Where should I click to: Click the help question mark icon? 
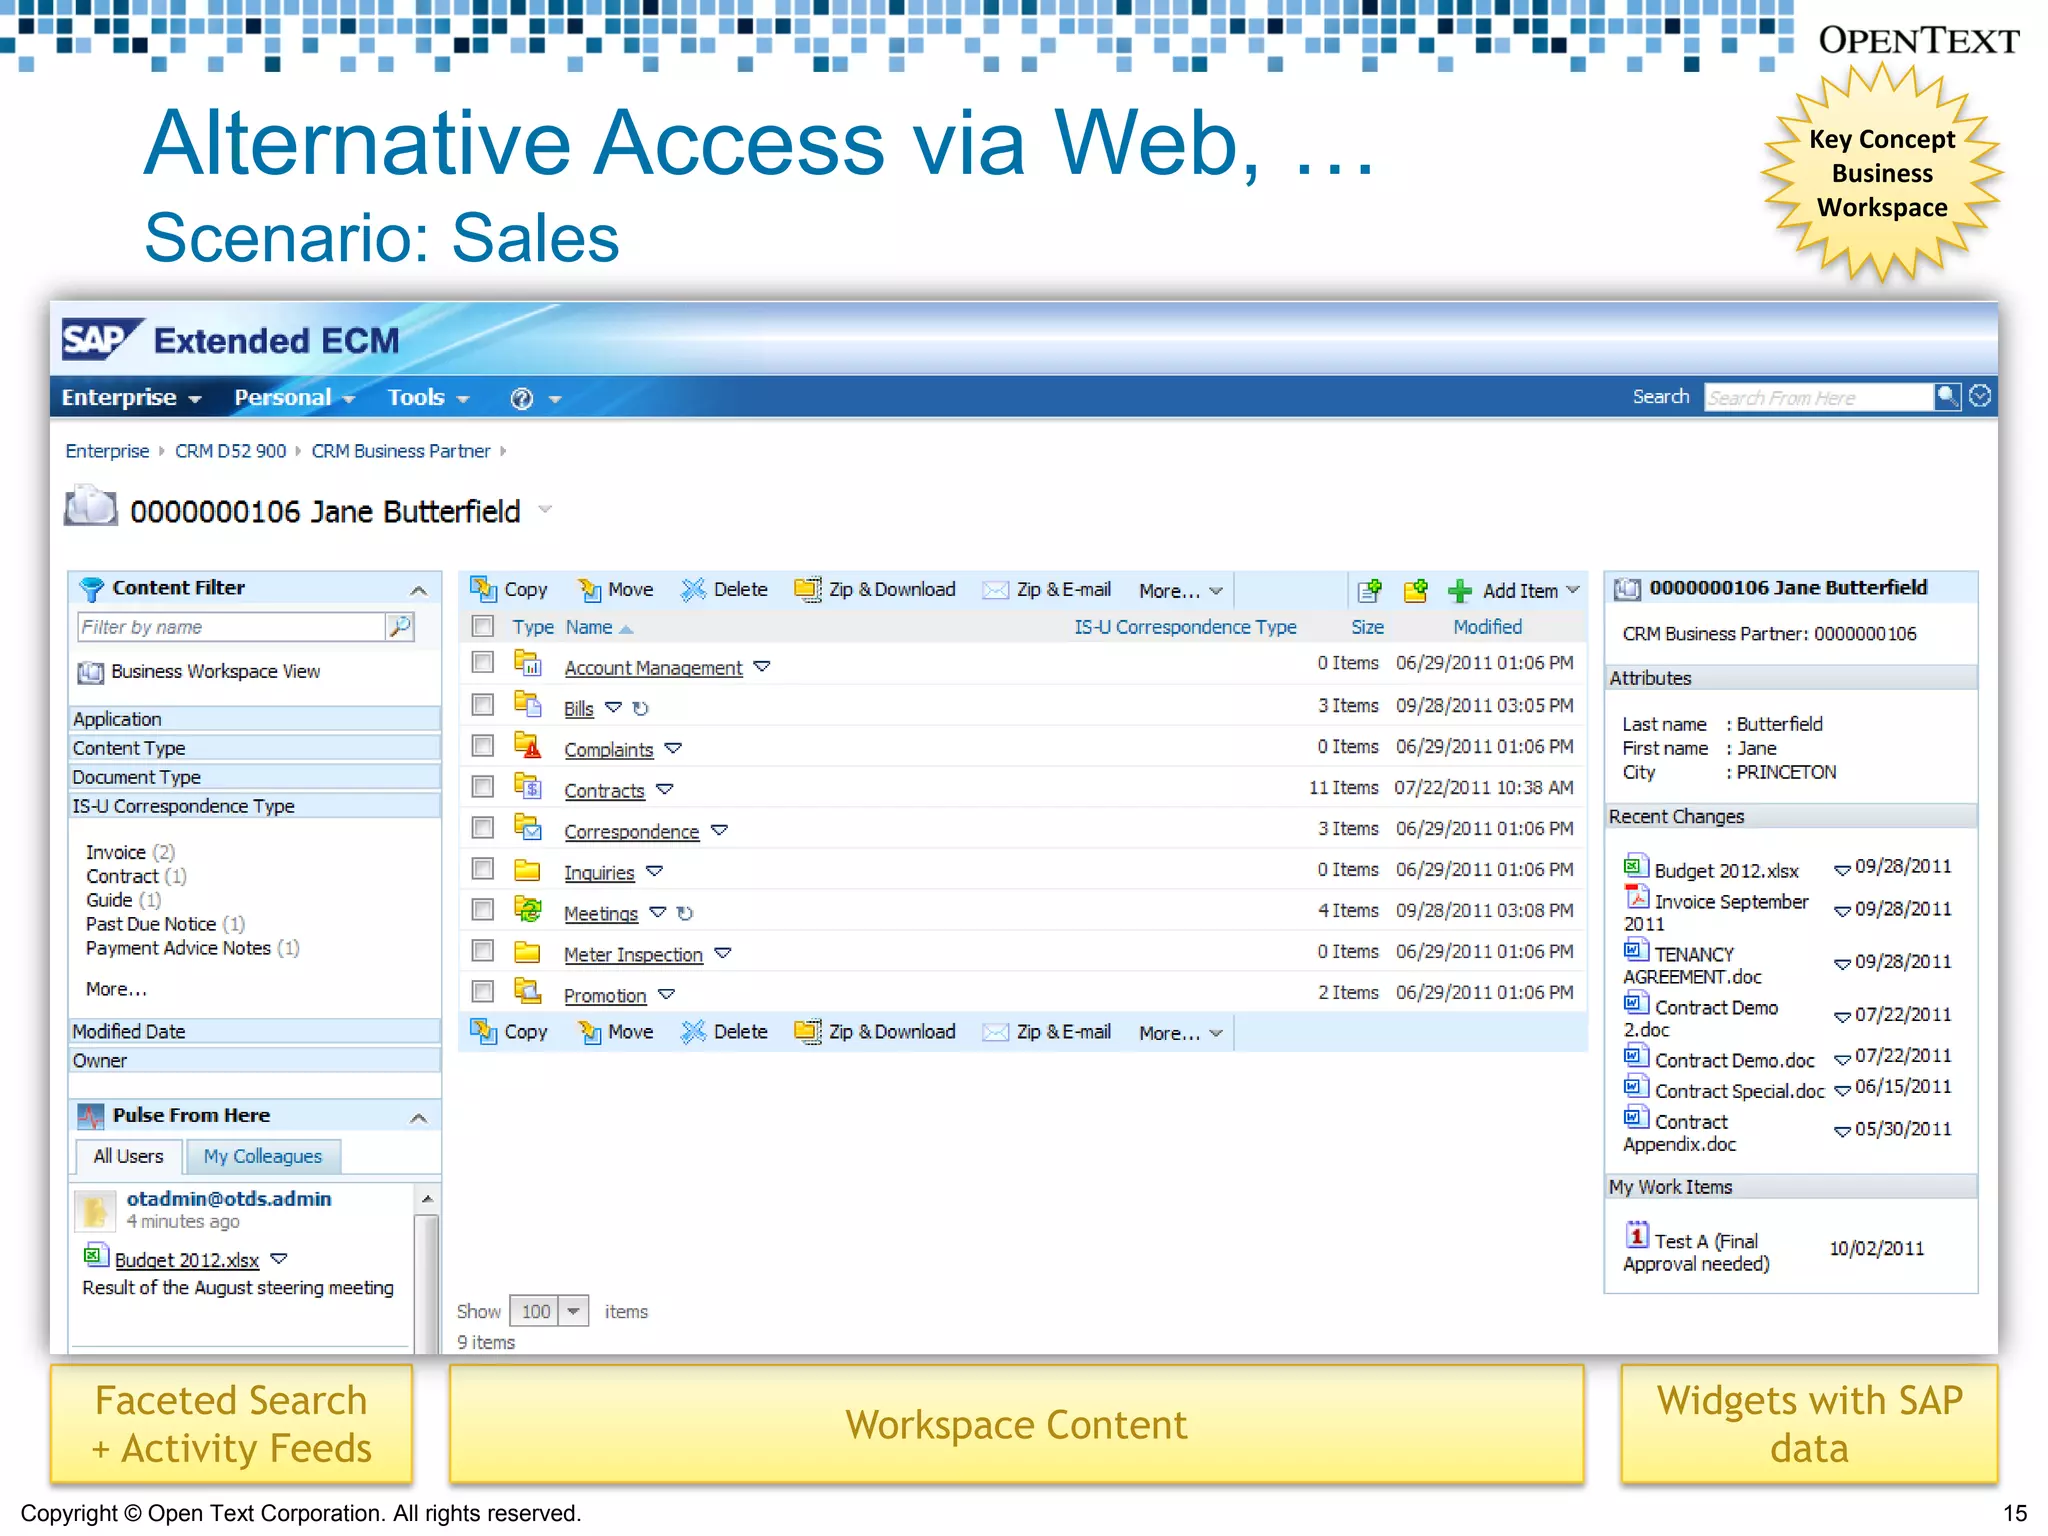click(521, 399)
